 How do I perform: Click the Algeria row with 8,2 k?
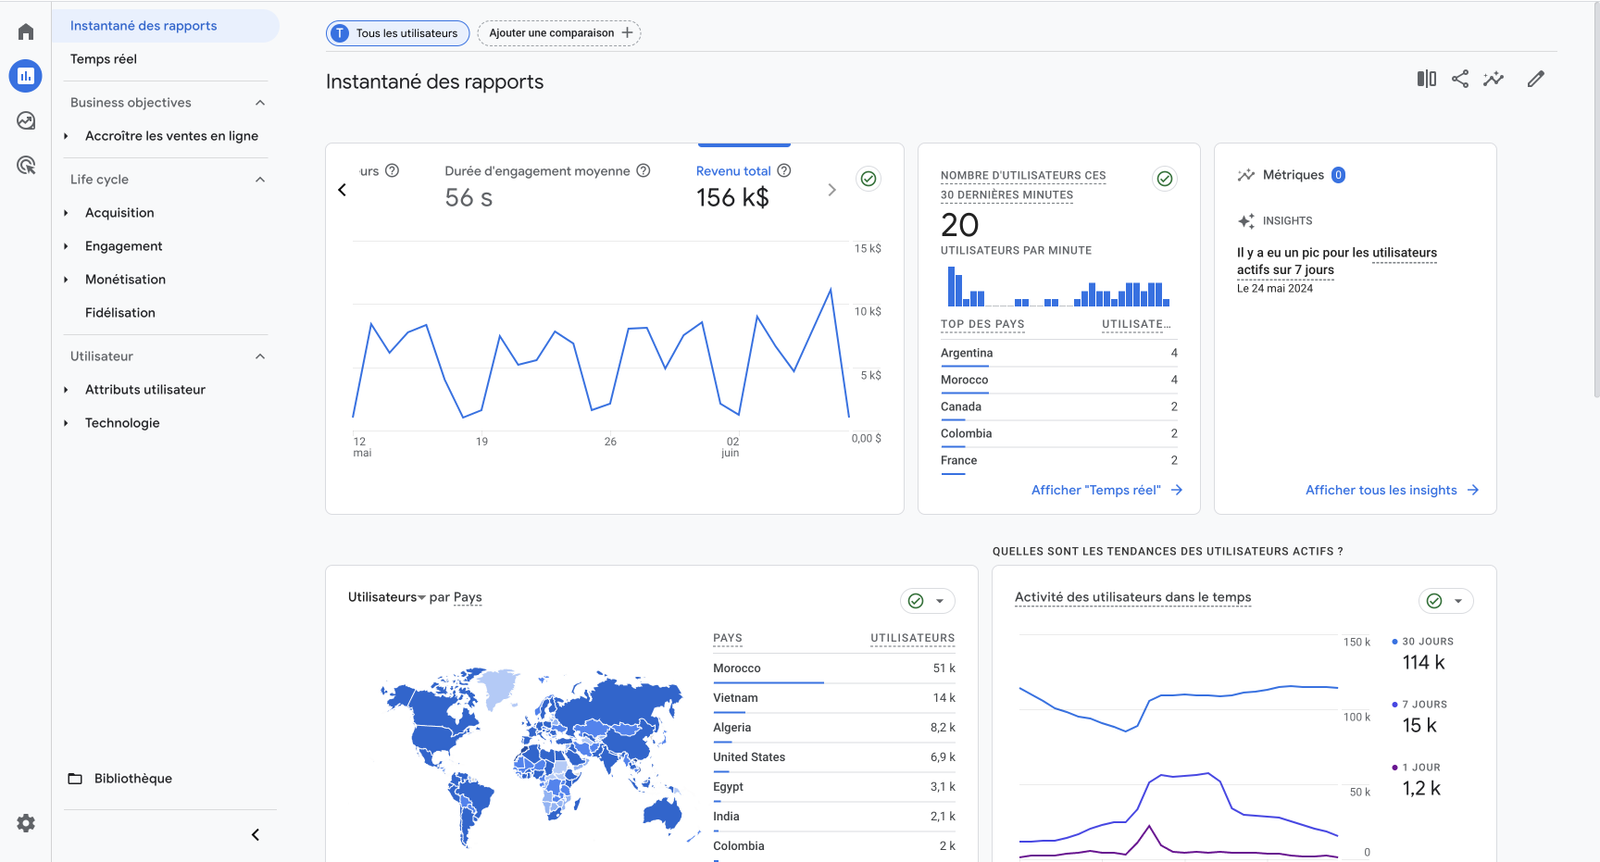pyautogui.click(x=834, y=728)
